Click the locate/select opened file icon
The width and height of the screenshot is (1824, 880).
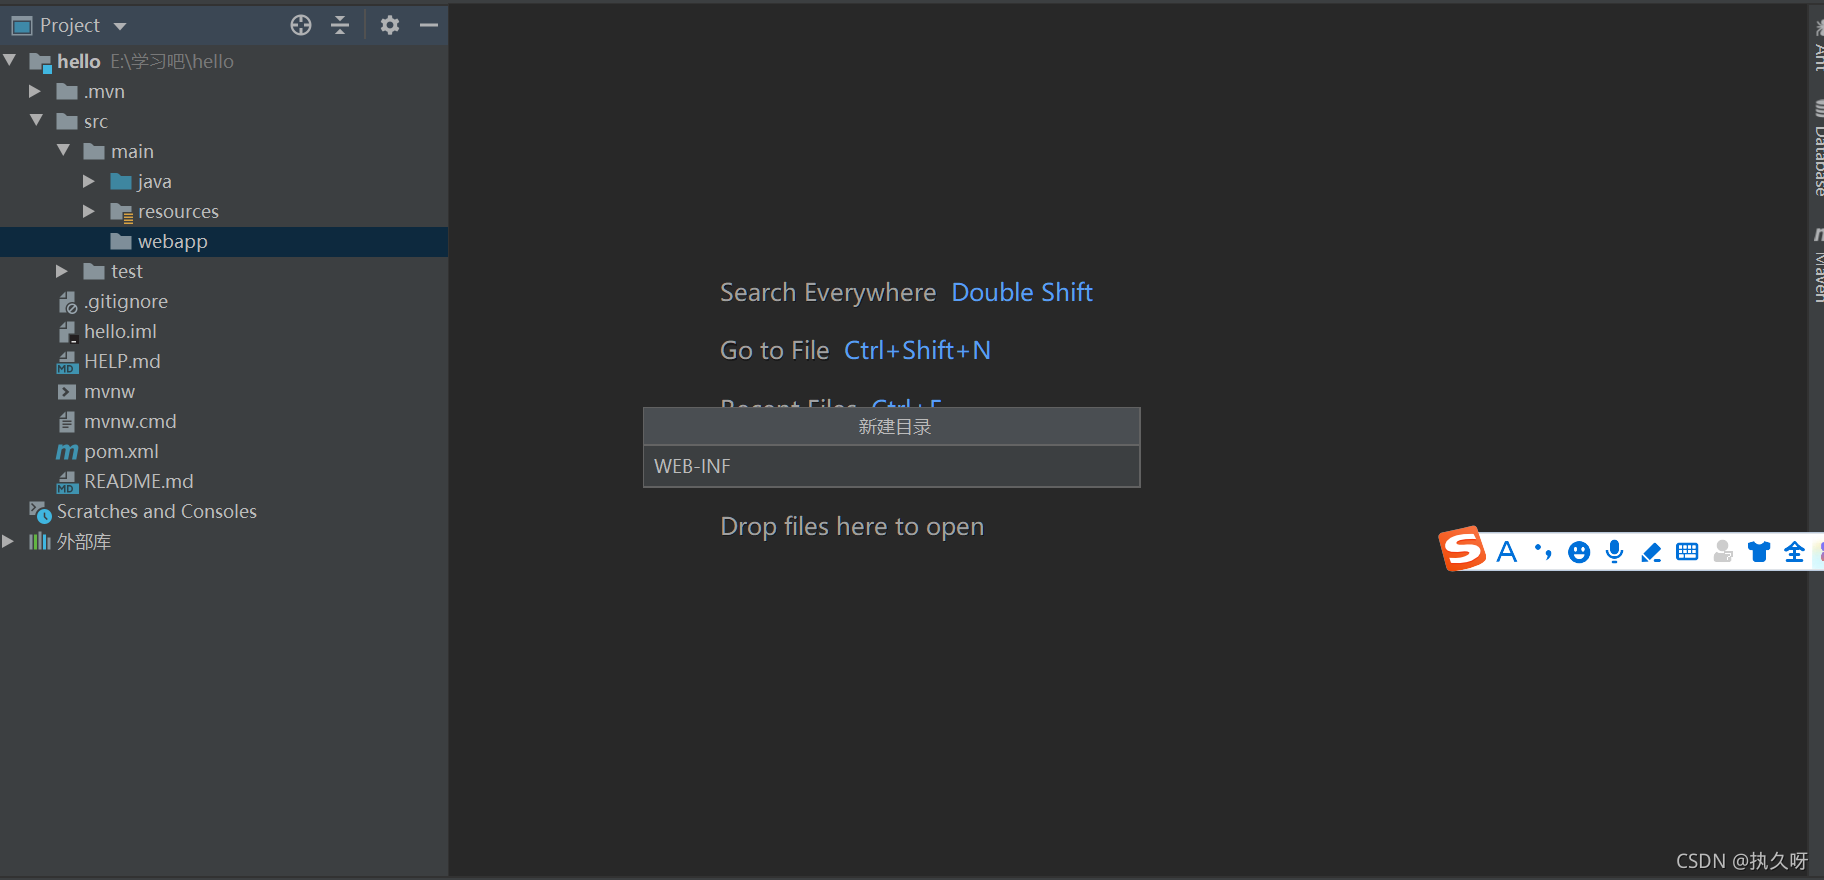pos(301,25)
